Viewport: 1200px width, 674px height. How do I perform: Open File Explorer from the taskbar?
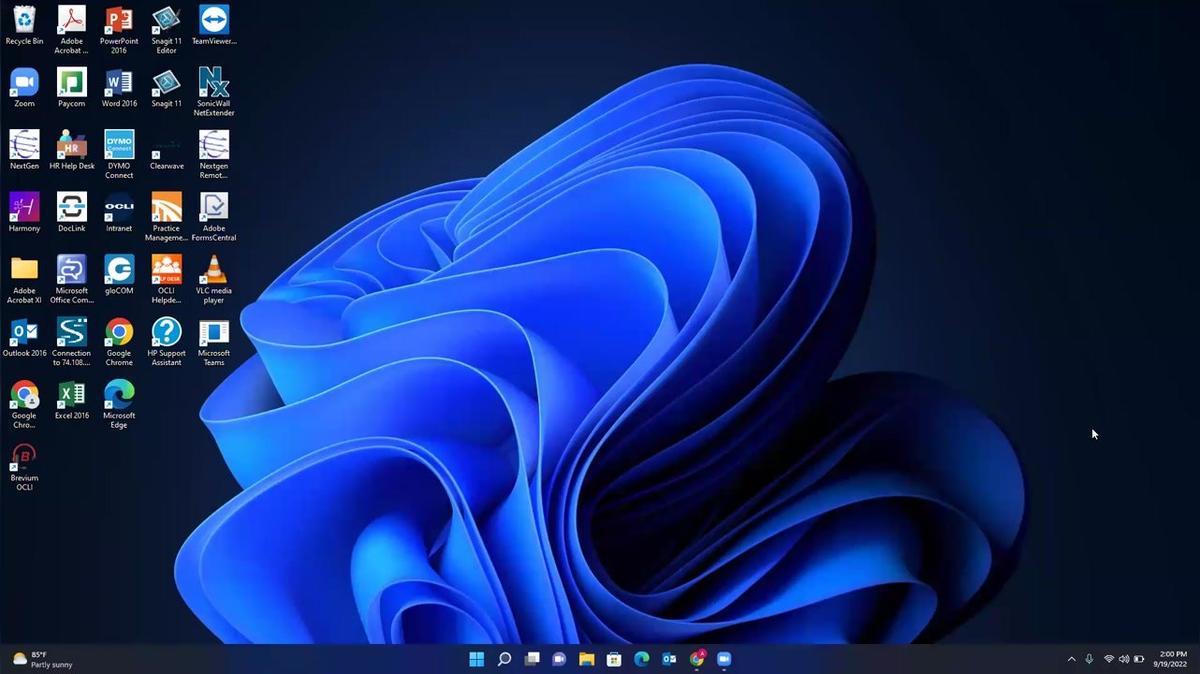click(x=587, y=659)
